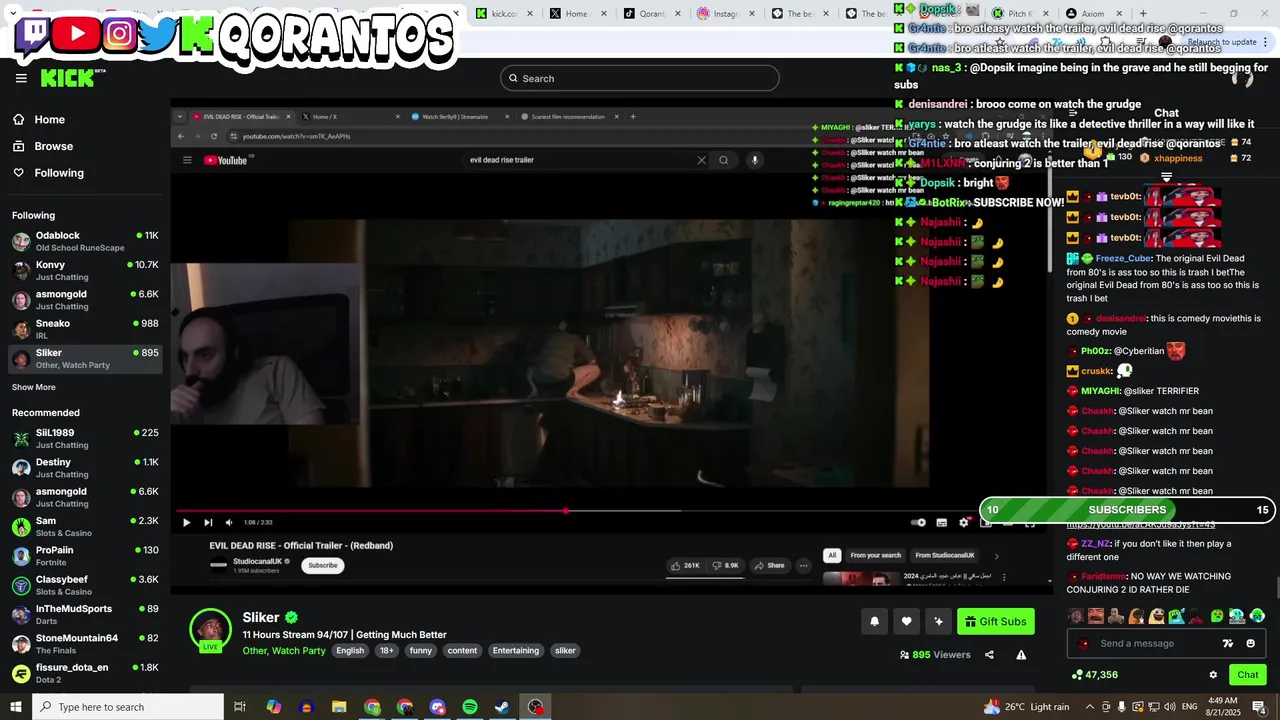
Task: Expand Show More under Following
Action: coord(34,387)
